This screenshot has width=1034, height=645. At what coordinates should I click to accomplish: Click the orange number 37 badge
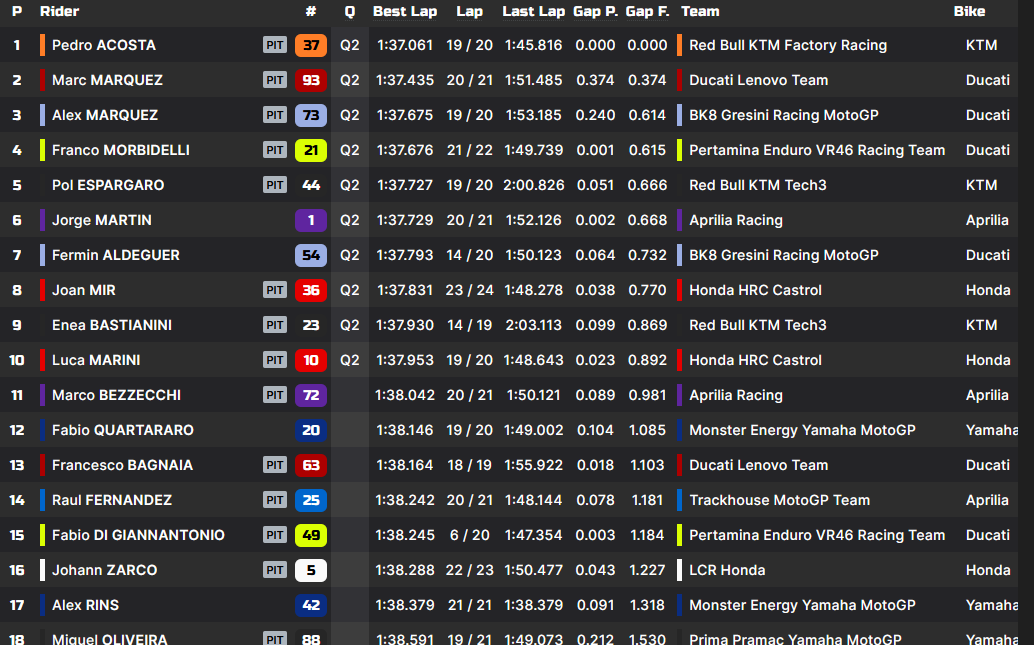coord(311,45)
